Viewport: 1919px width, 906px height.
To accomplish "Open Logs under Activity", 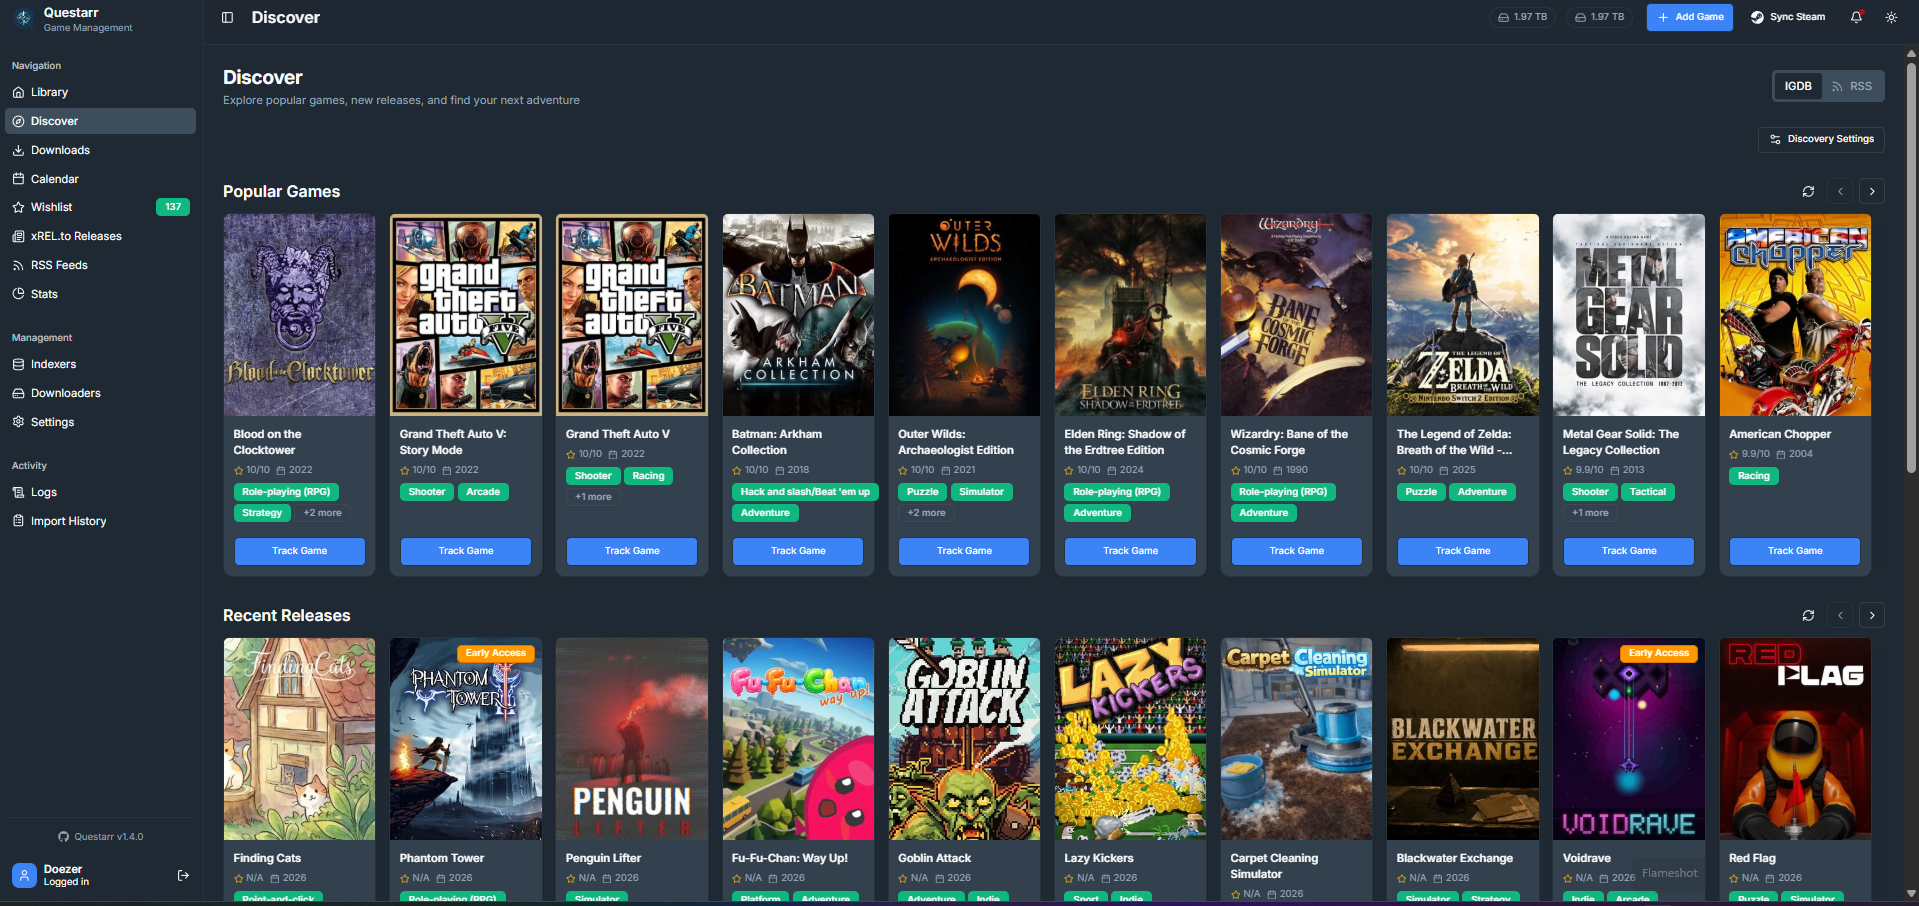I will click(x=100, y=492).
